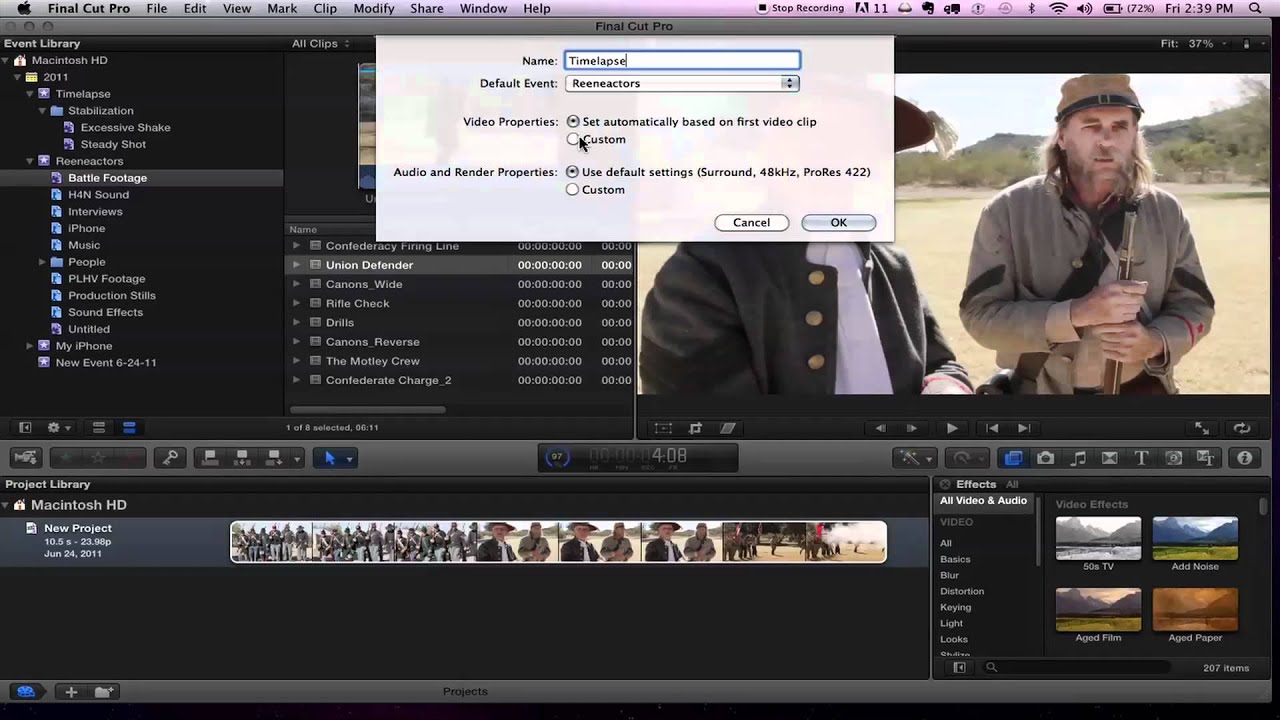Click the Import Media camera icon
Screen dimensions: 1280x720
[26, 458]
